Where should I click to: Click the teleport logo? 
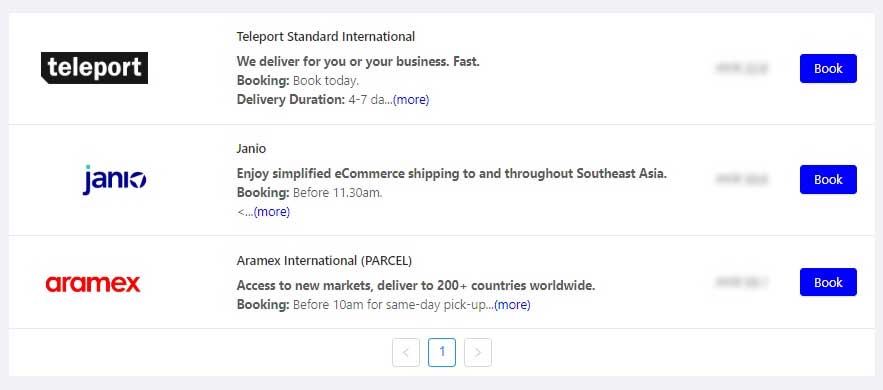tap(94, 68)
